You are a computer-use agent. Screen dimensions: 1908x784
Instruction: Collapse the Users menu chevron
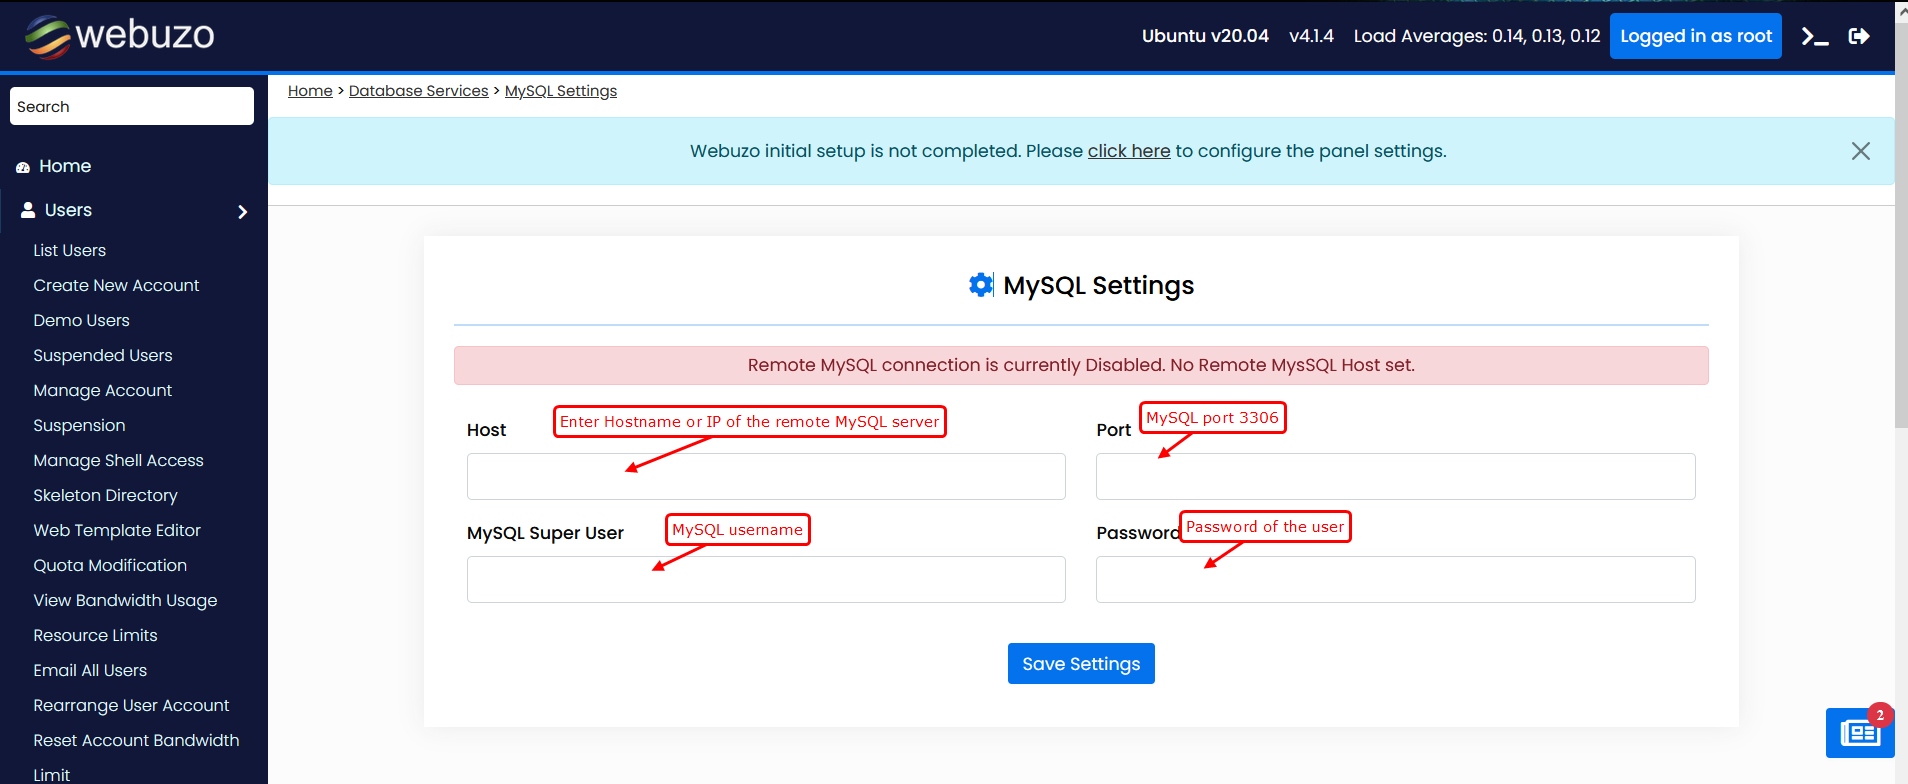242,212
